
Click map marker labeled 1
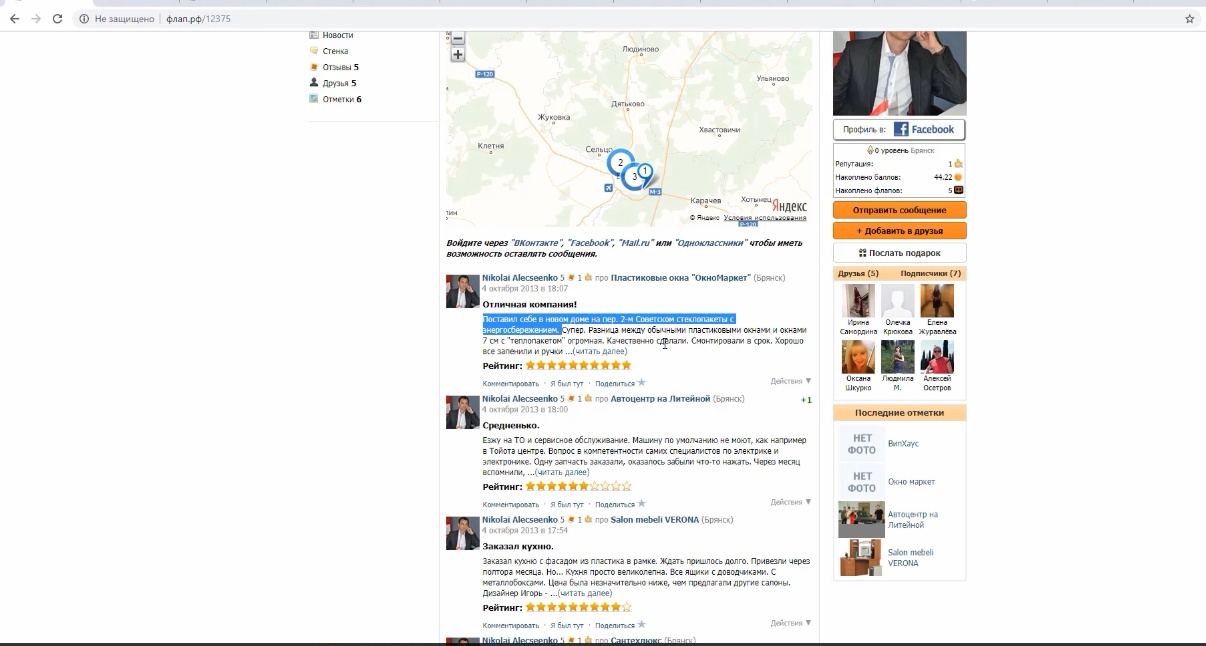click(645, 171)
